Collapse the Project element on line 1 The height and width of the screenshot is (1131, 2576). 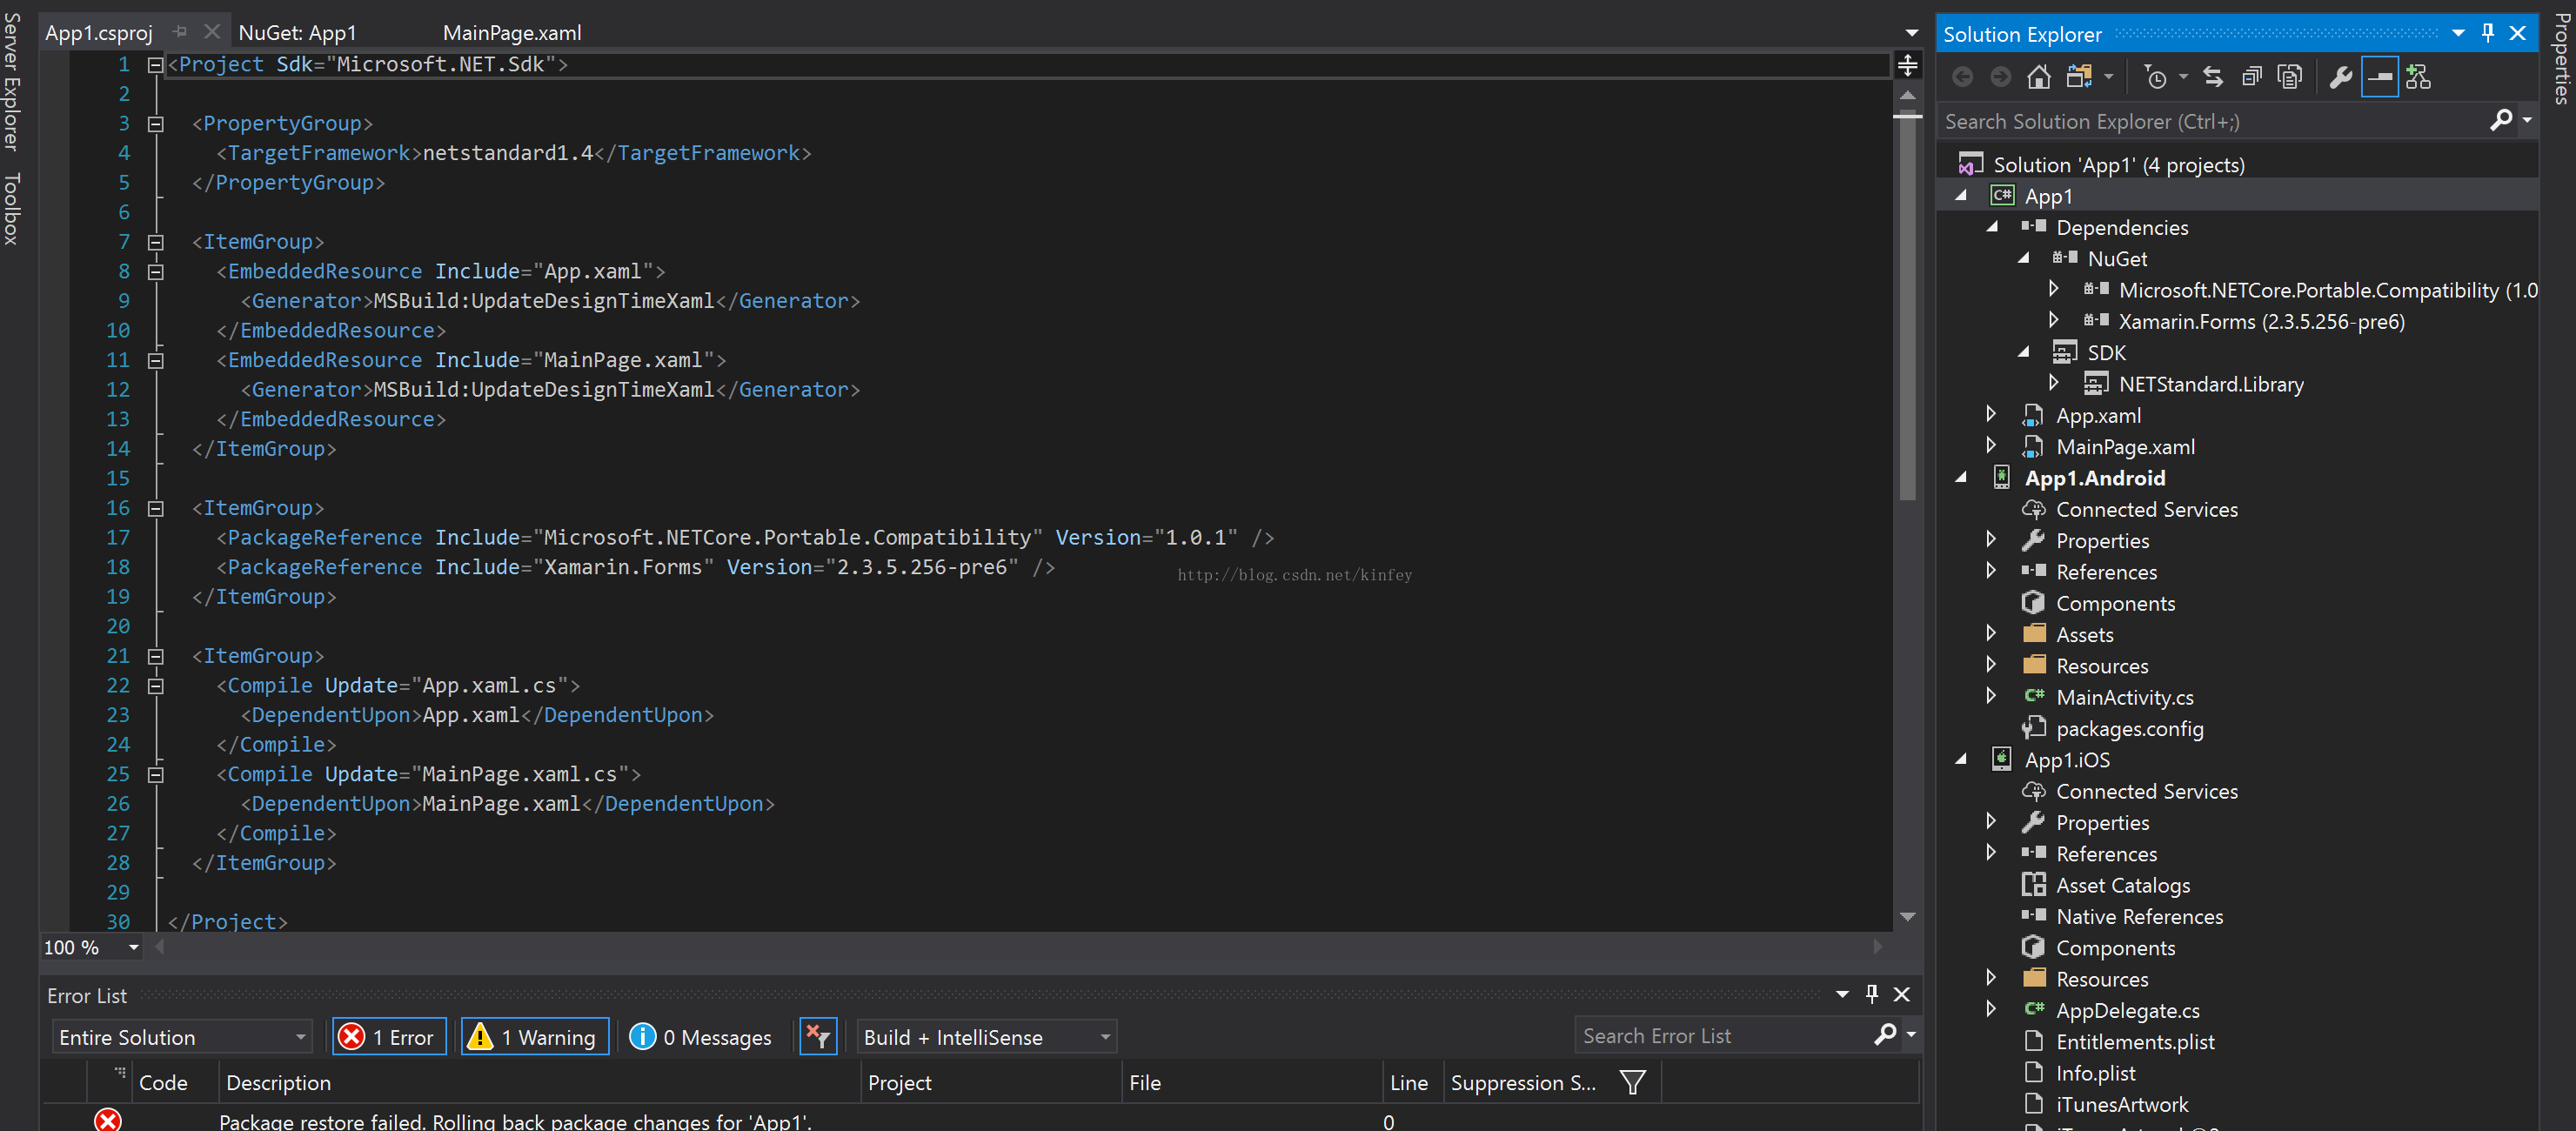click(155, 65)
